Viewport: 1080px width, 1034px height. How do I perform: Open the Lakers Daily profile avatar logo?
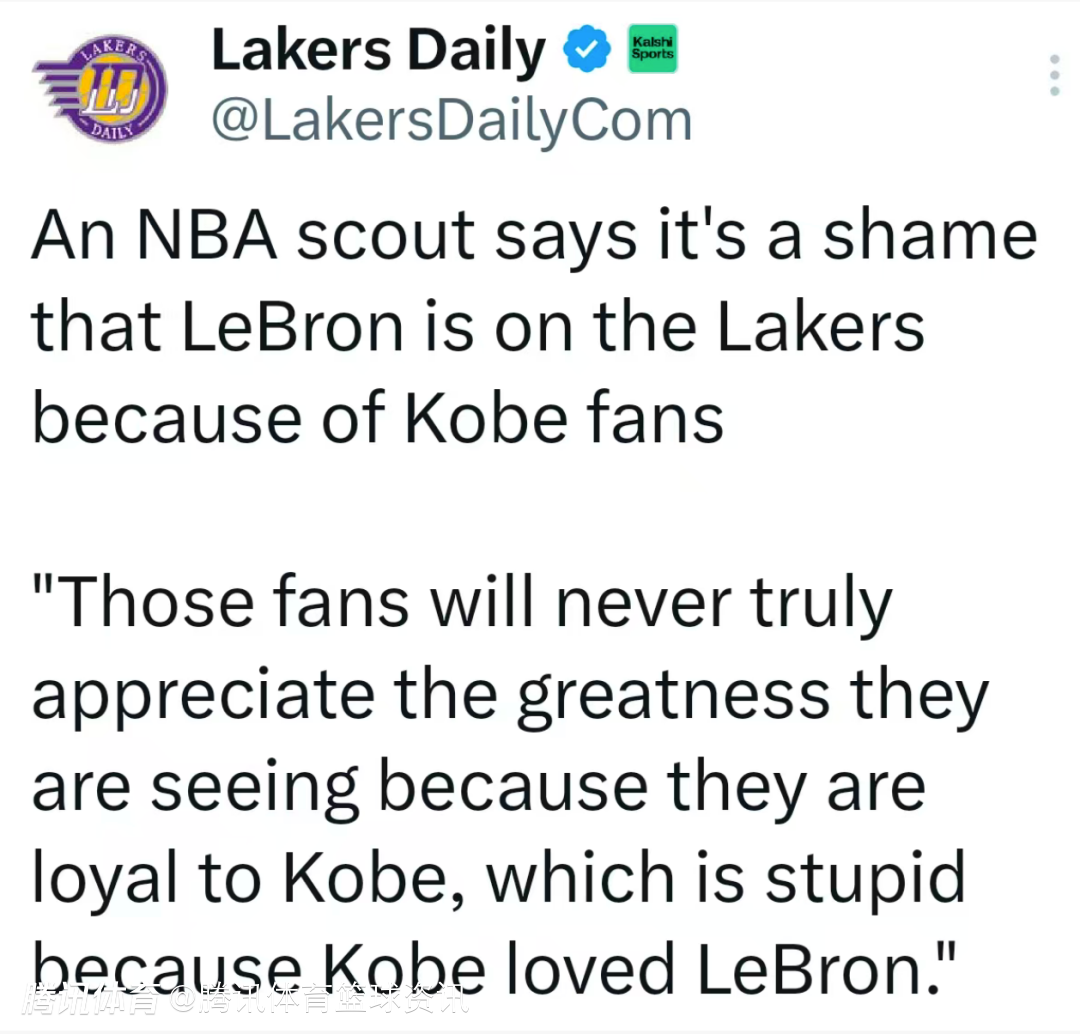pyautogui.click(x=99, y=92)
